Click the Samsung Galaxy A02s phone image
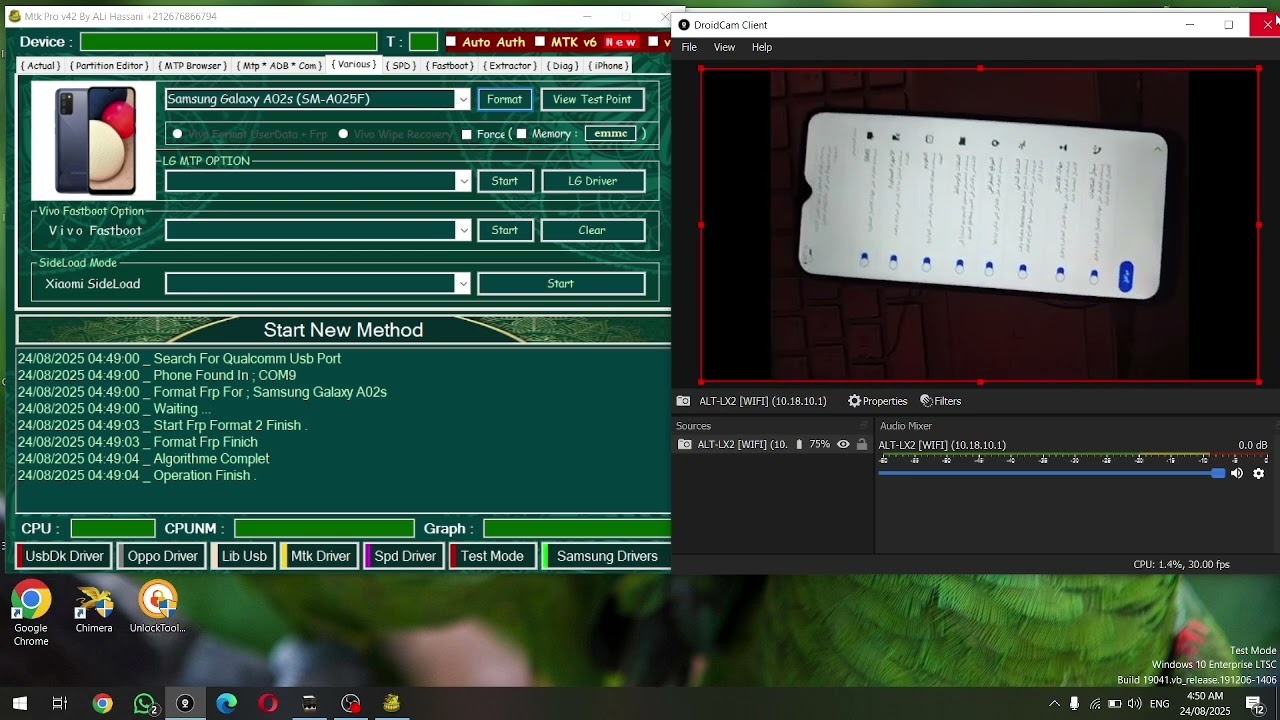The width and height of the screenshot is (1280, 720). tap(94, 141)
